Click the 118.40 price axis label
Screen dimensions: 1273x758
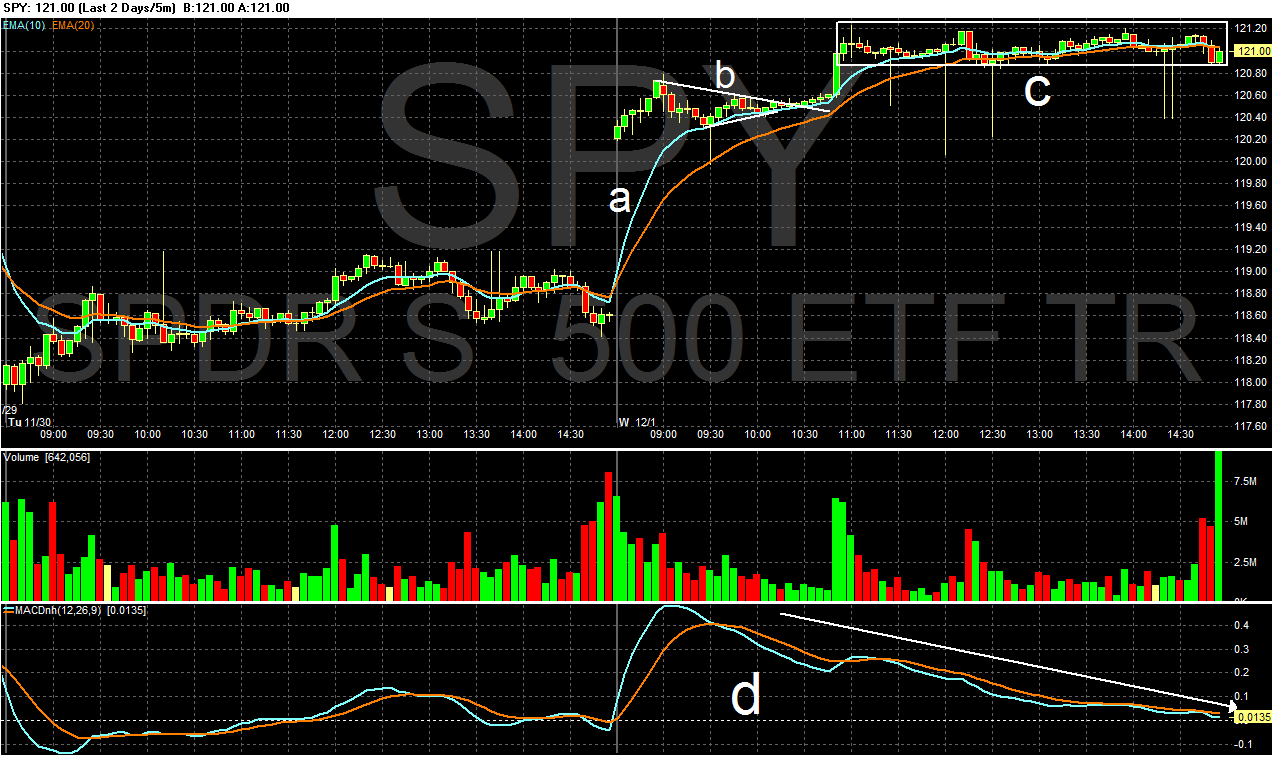click(1253, 338)
